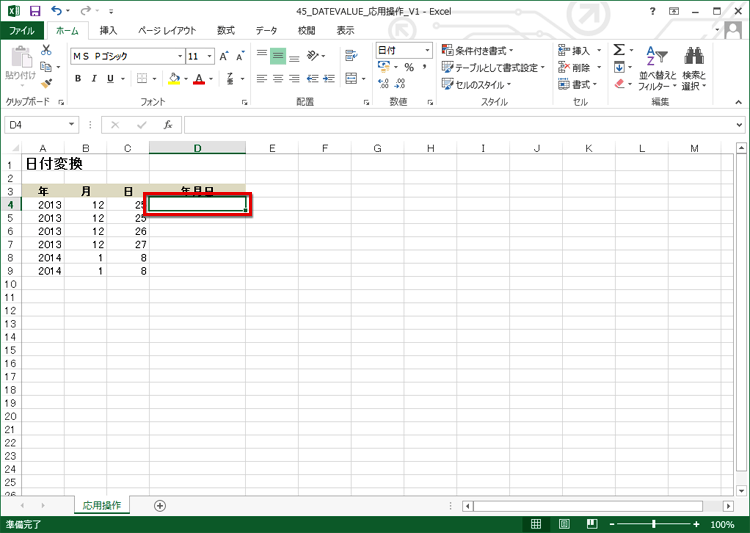The width and height of the screenshot is (750, 533).
Task: Toggle Bottom Align vertical alignment
Action: 294,56
